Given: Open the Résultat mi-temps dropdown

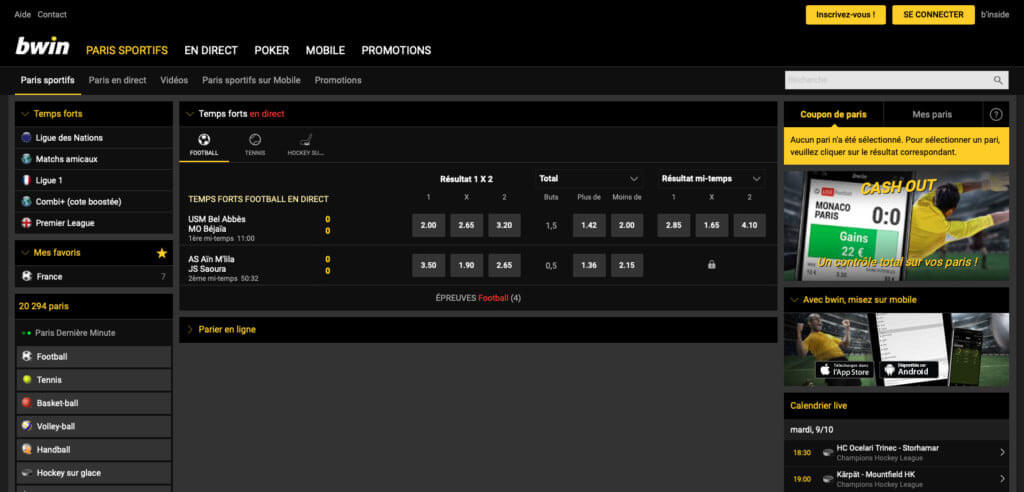Looking at the screenshot, I should (756, 178).
